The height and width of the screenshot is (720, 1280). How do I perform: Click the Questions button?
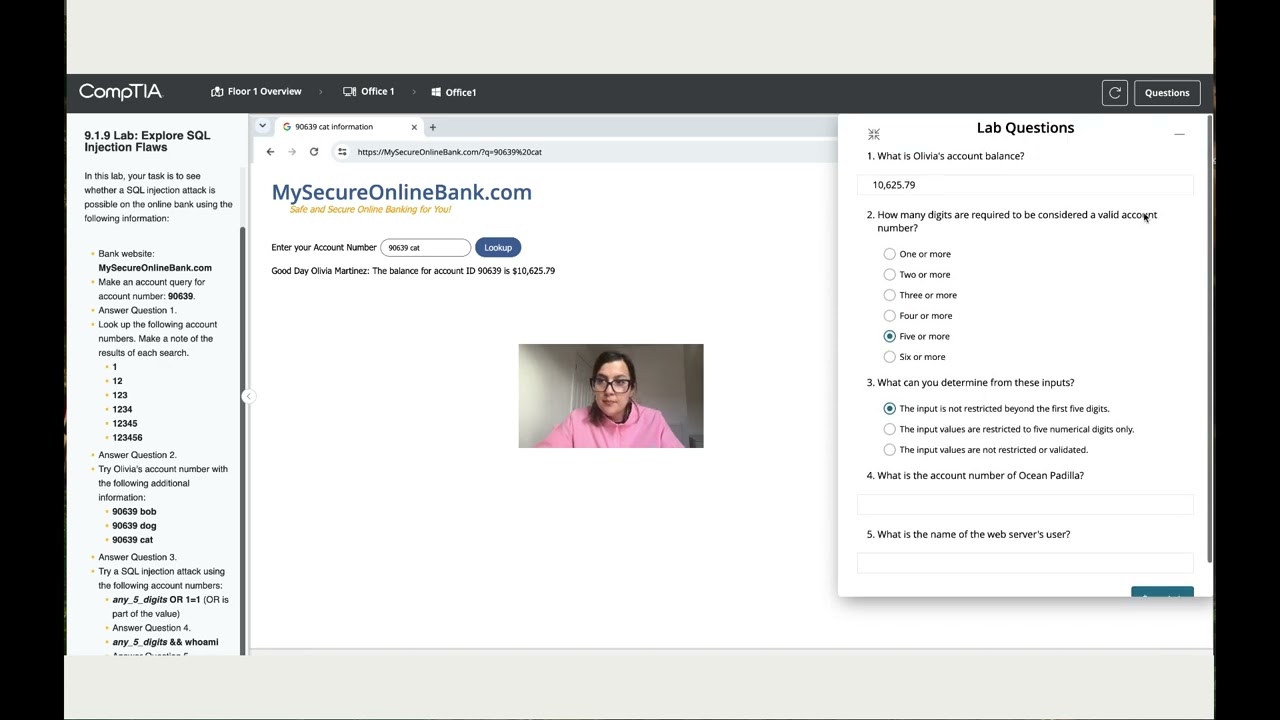(x=1167, y=93)
